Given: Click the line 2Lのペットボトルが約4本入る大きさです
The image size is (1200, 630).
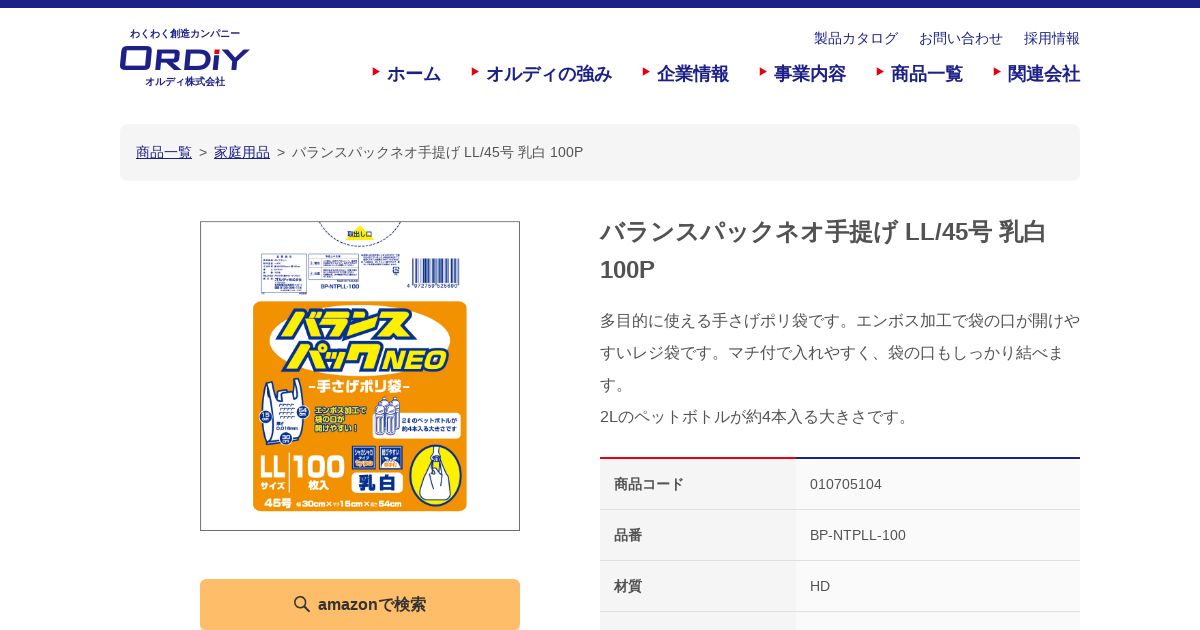Looking at the screenshot, I should [756, 416].
